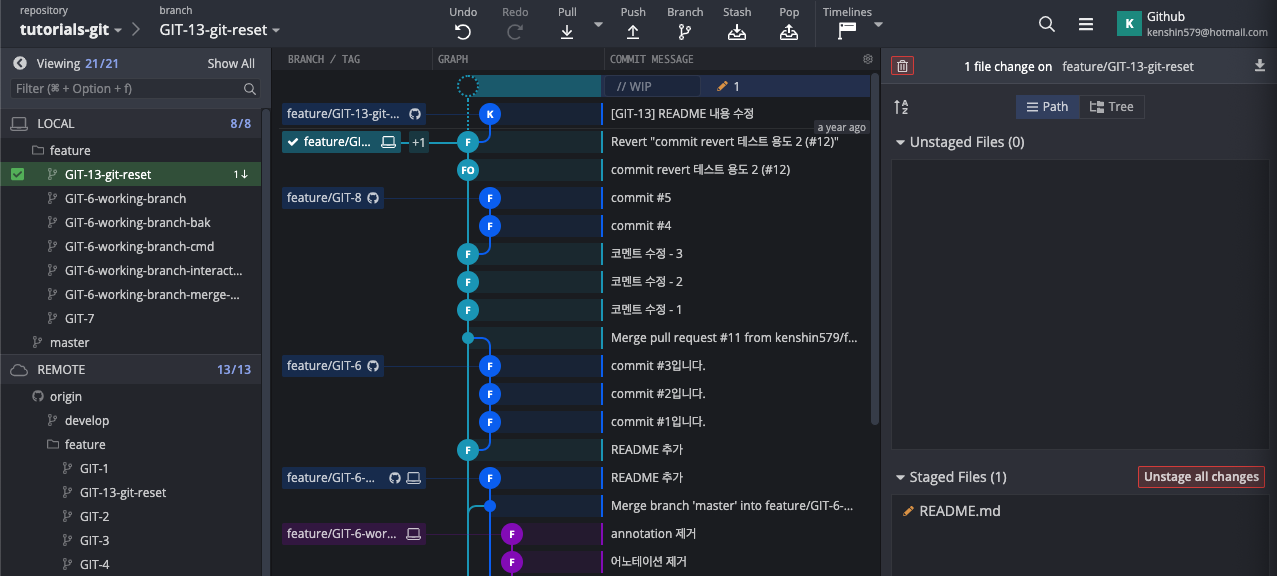This screenshot has height=576, width=1277.
Task: Select the master local branch
Action: pos(69,342)
